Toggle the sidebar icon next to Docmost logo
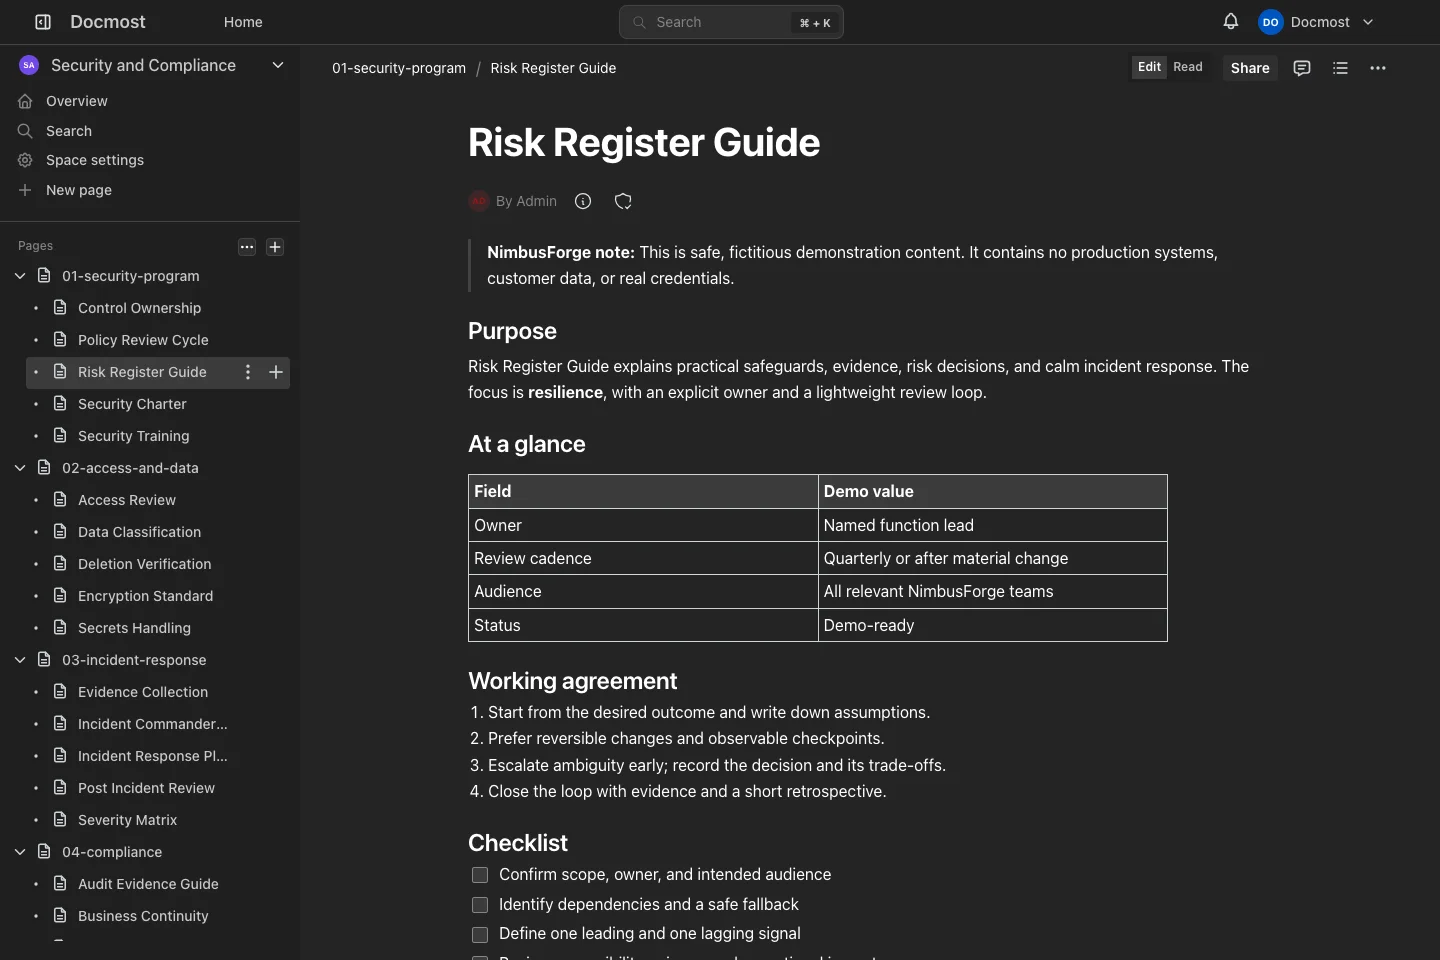Viewport: 1440px width, 960px height. click(43, 22)
